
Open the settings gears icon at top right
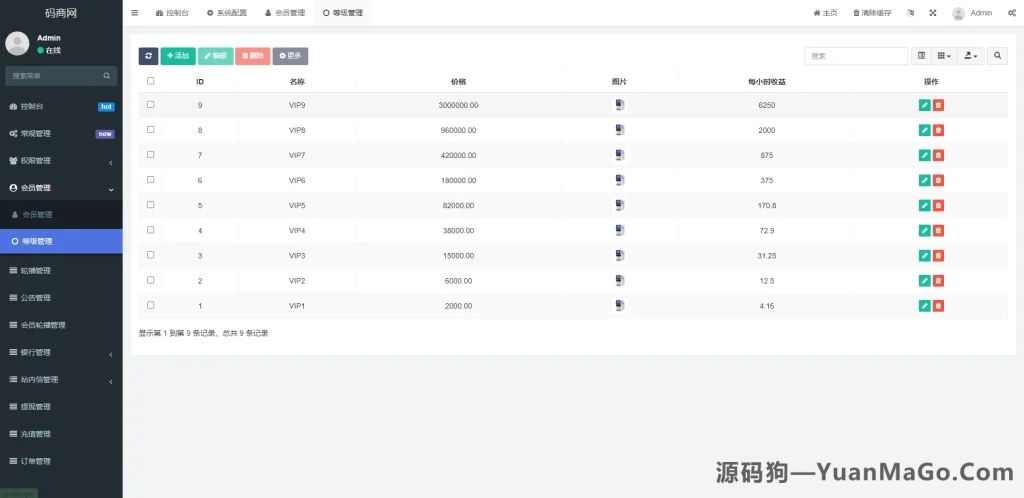(x=1011, y=13)
